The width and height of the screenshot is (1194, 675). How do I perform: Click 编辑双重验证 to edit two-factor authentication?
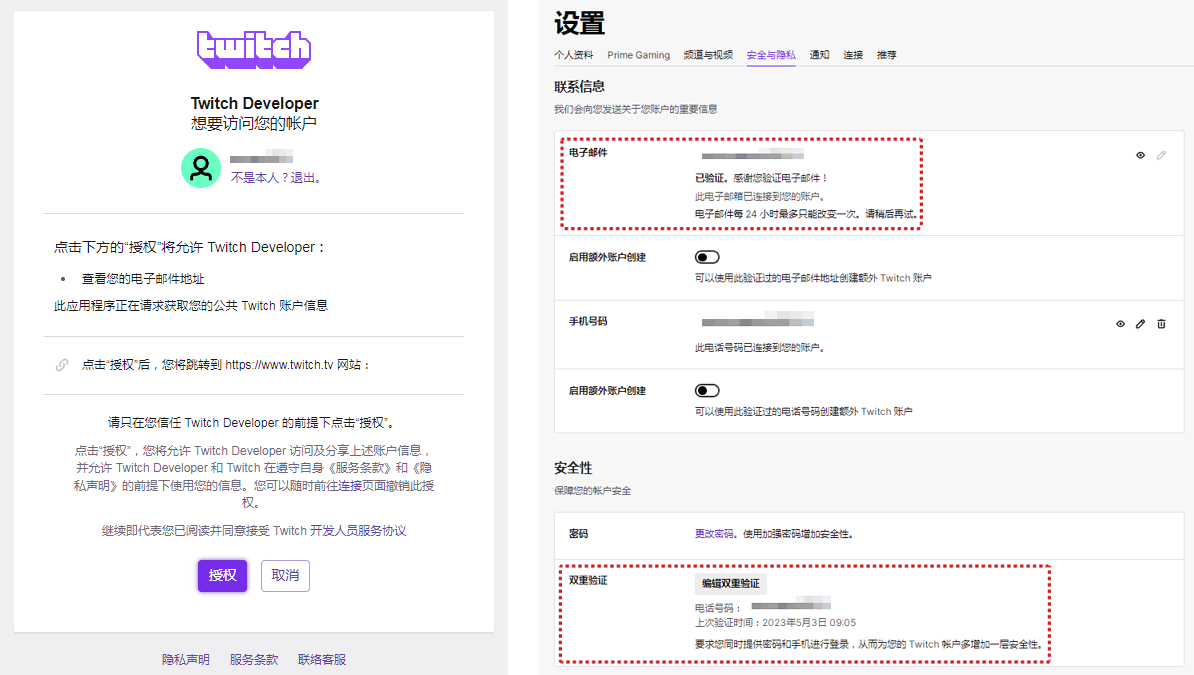coord(729,584)
